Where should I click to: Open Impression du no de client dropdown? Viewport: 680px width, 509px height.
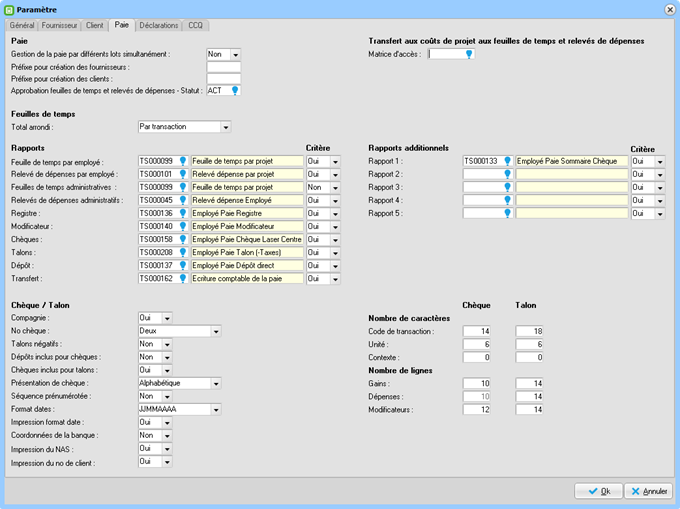167,462
